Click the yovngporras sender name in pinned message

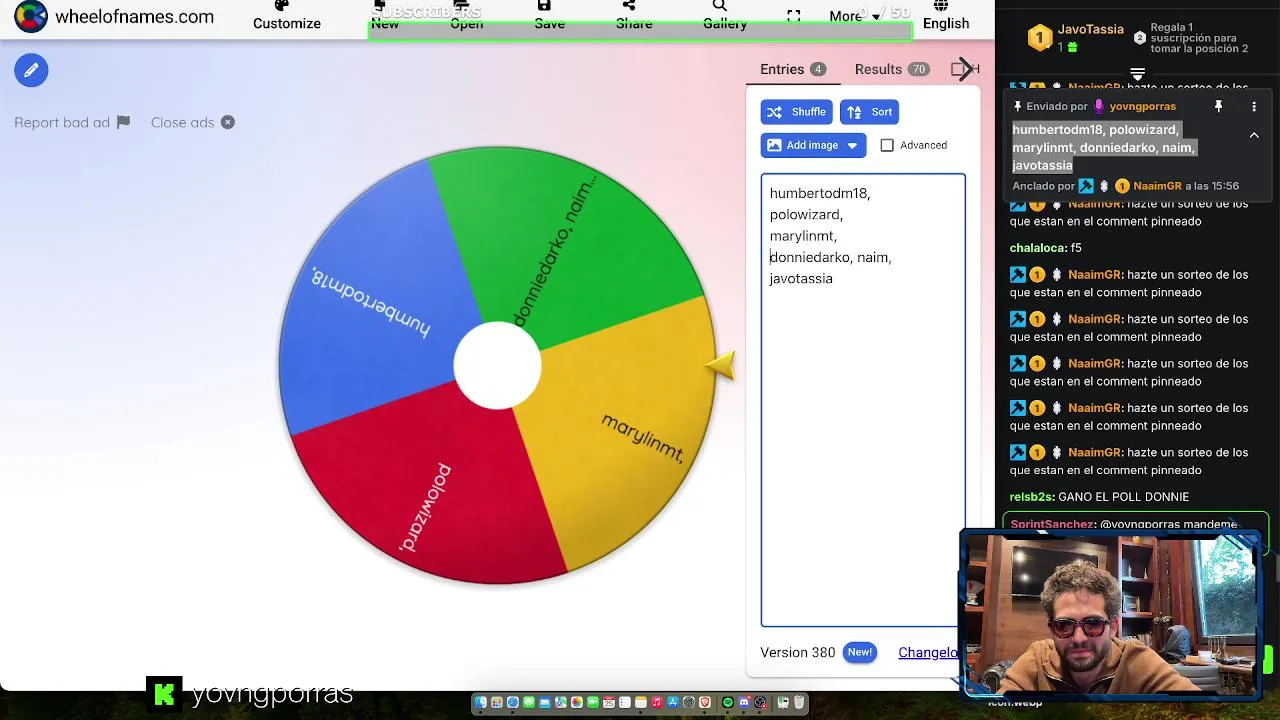[1142, 106]
